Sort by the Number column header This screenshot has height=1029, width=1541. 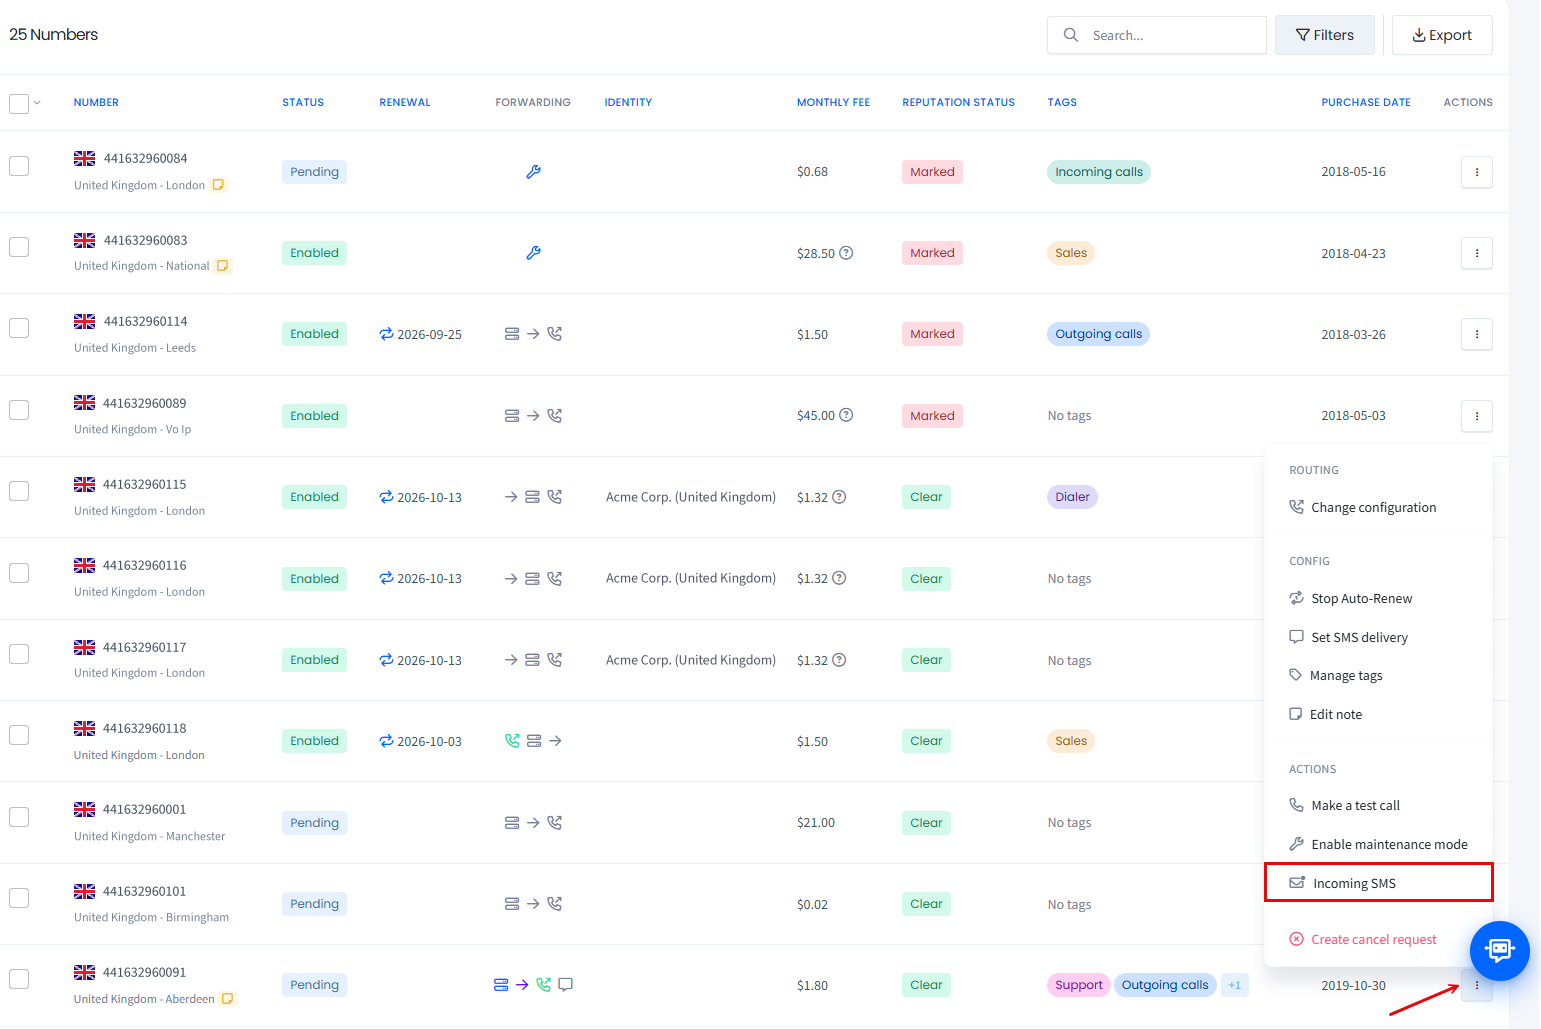96,102
